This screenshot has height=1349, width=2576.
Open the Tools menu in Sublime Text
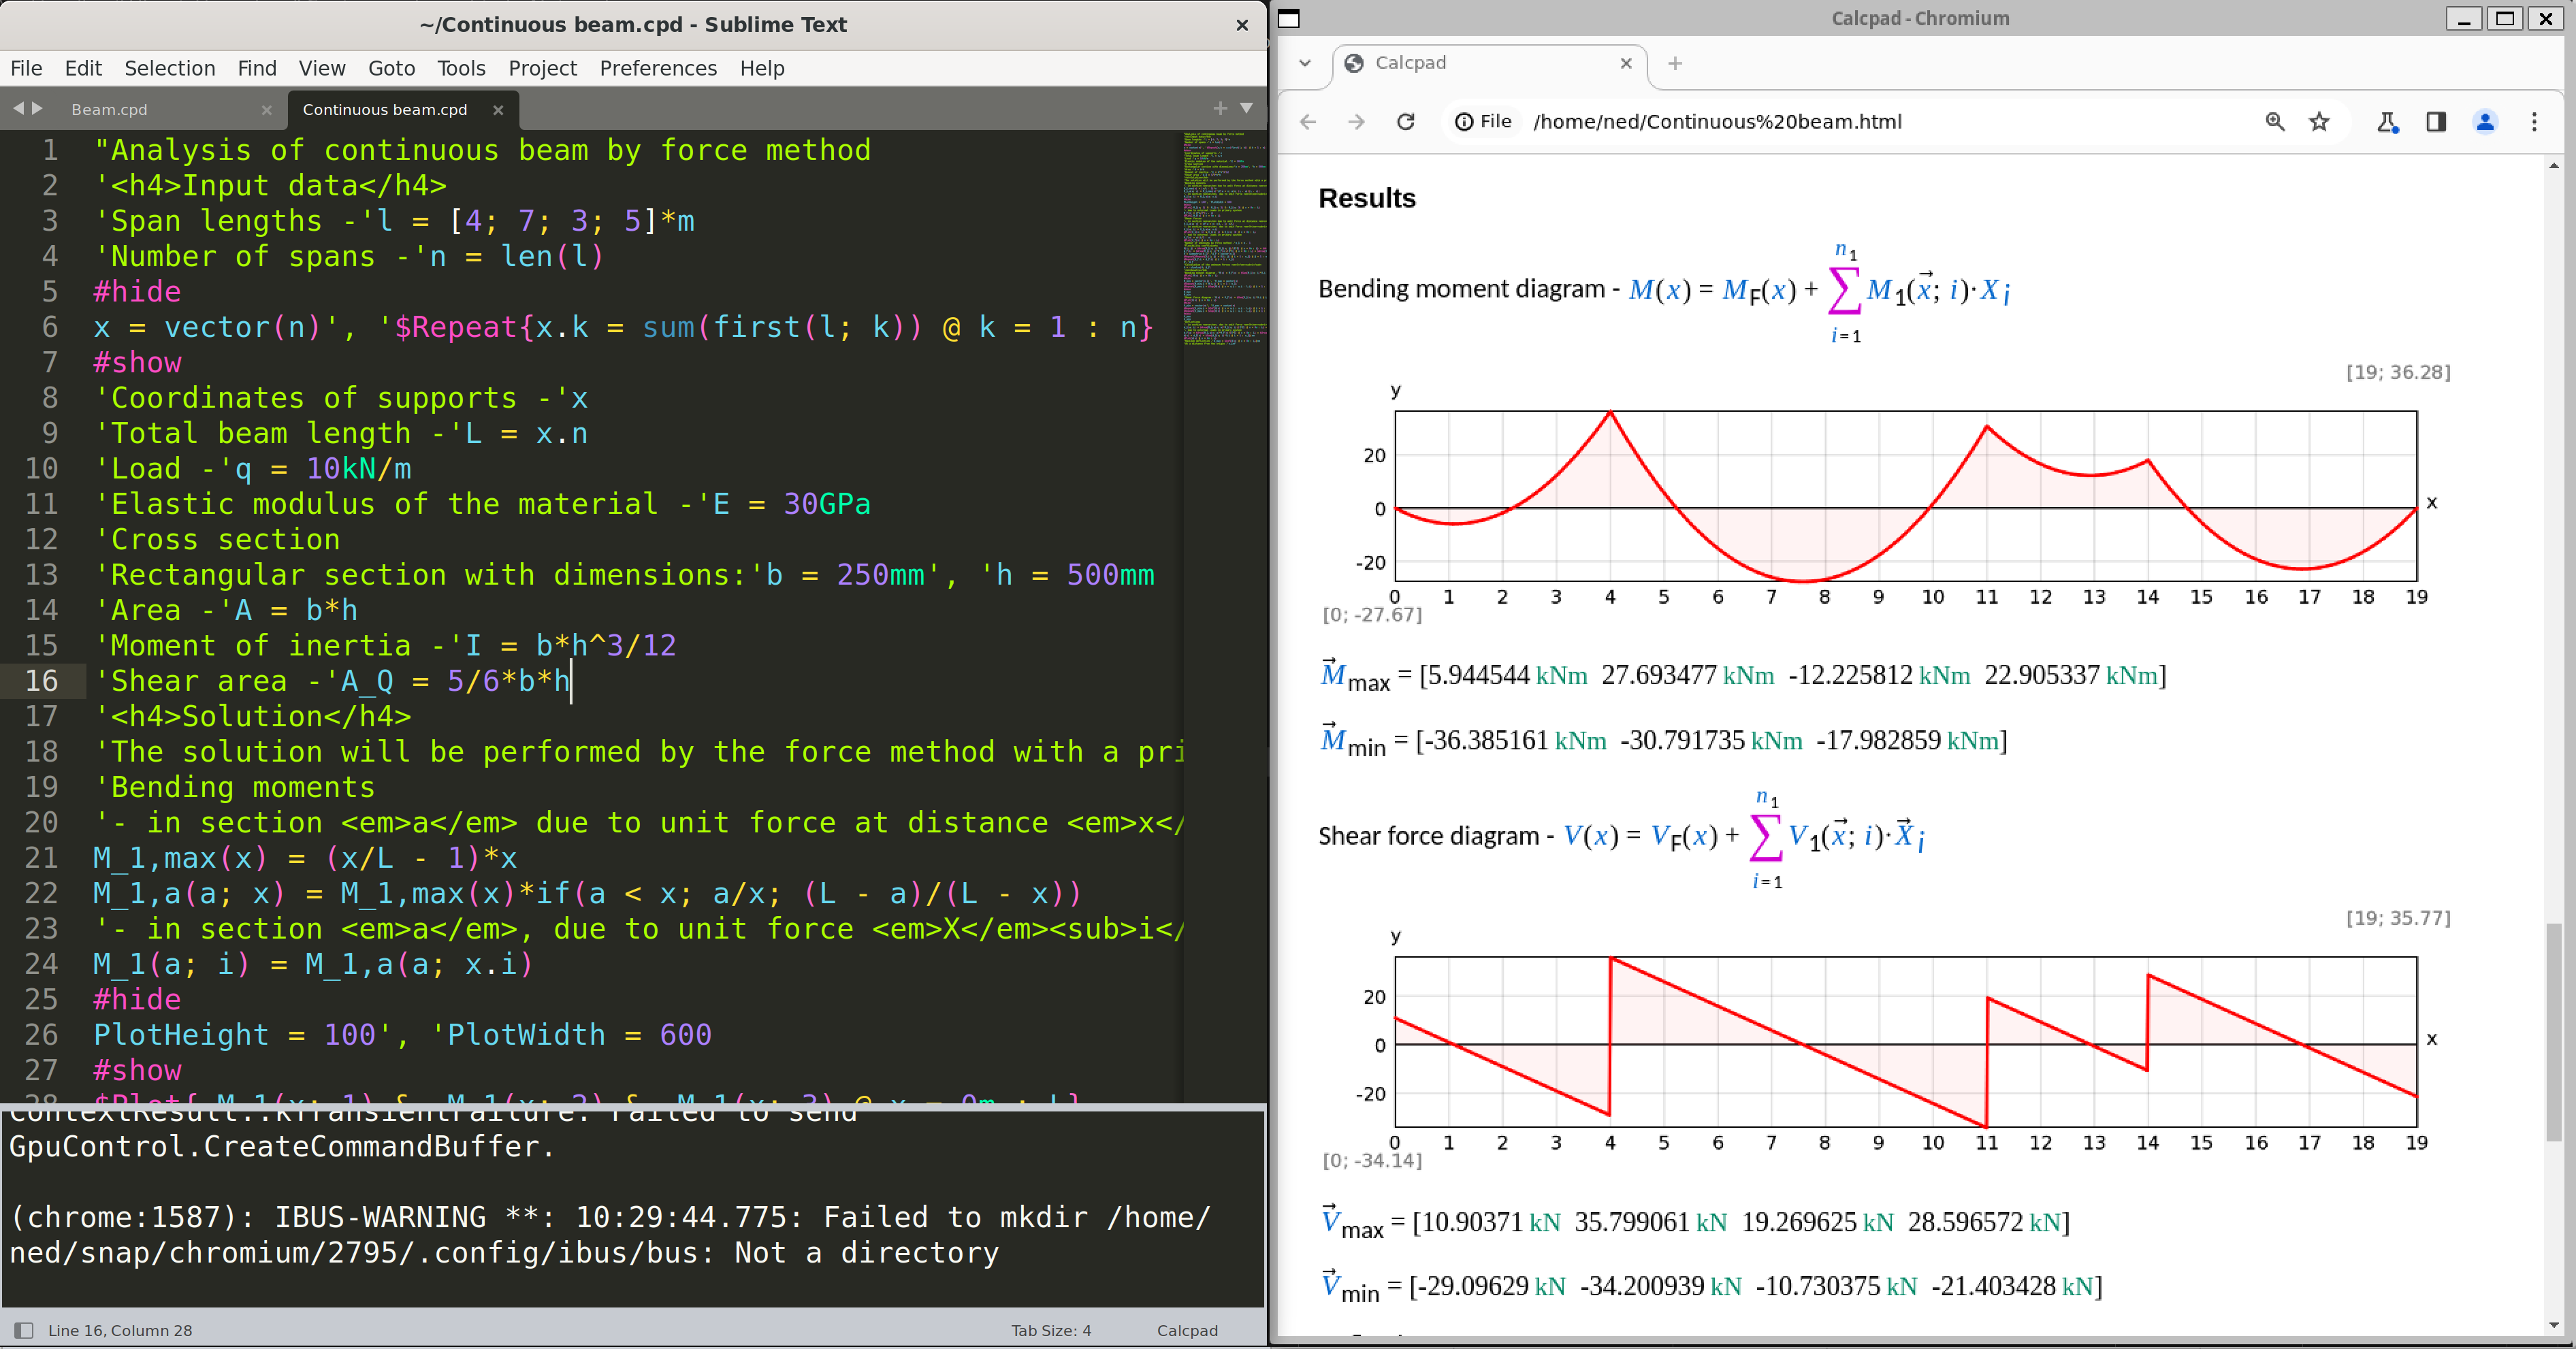[x=460, y=68]
